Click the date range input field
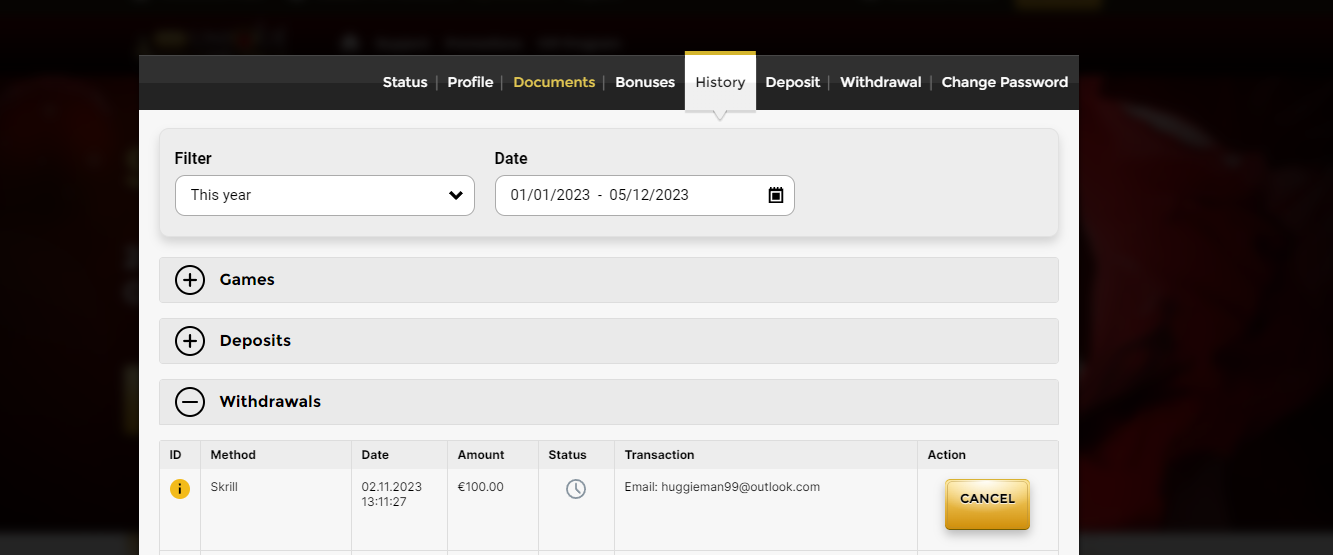Image resolution: width=1333 pixels, height=555 pixels. (630, 195)
